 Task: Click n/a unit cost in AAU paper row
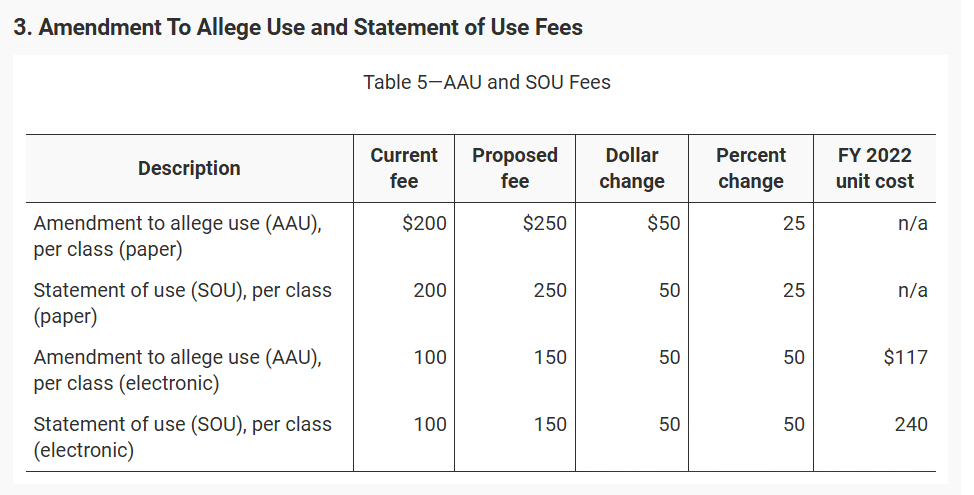[913, 224]
